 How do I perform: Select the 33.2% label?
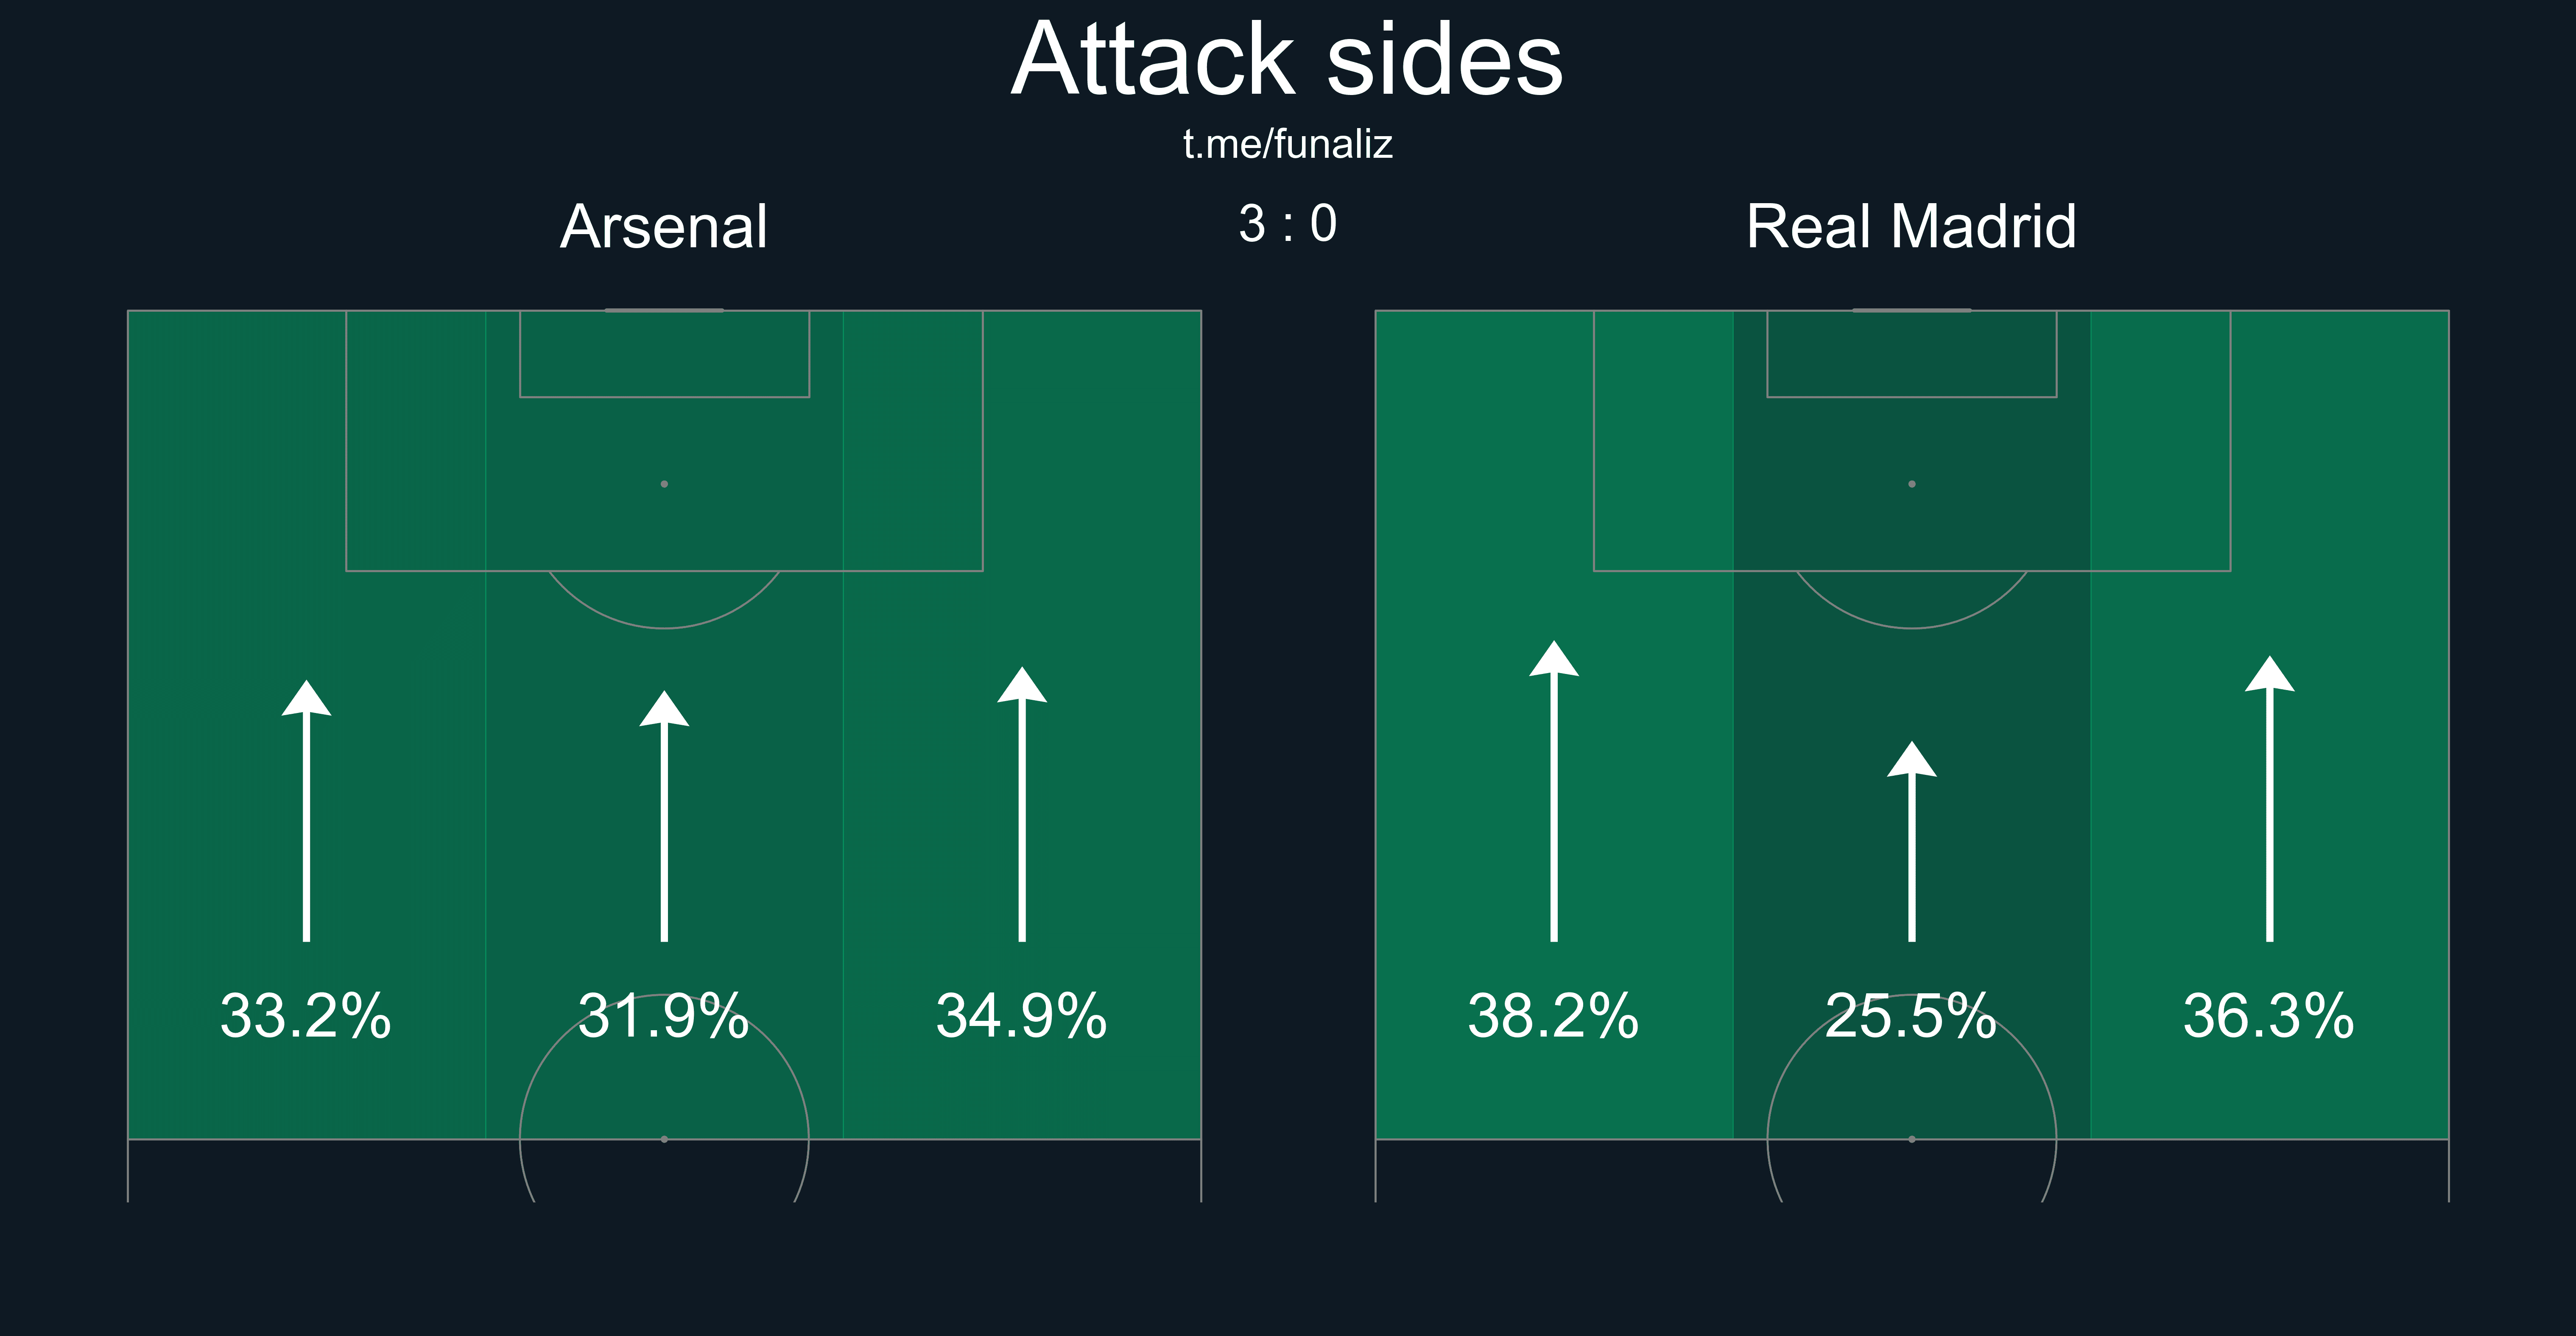point(306,1016)
